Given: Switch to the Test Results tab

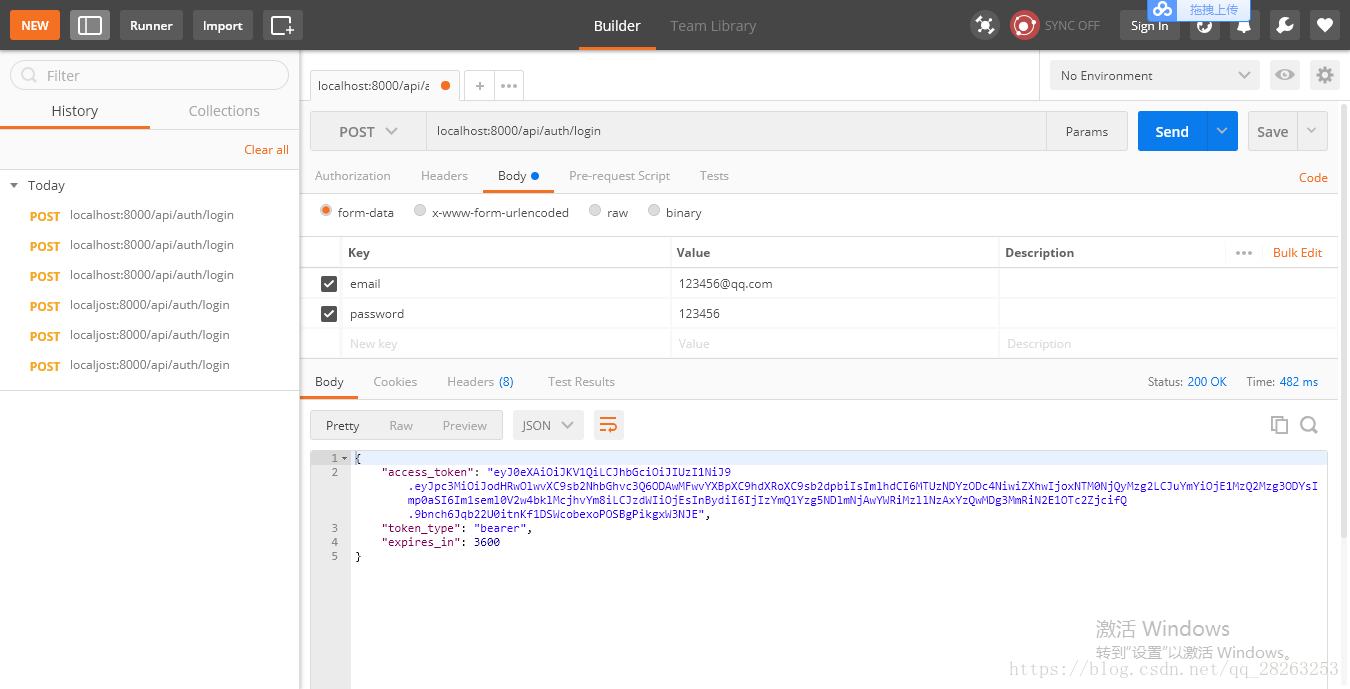Looking at the screenshot, I should pyautogui.click(x=581, y=382).
